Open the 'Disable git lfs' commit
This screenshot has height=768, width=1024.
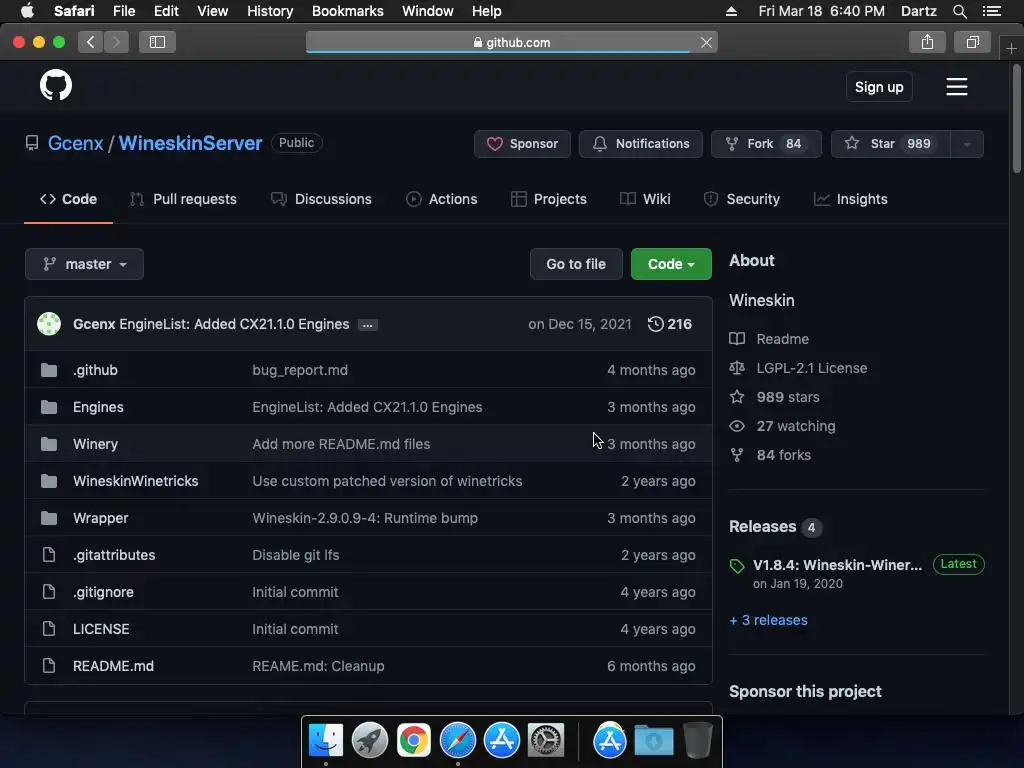point(296,555)
